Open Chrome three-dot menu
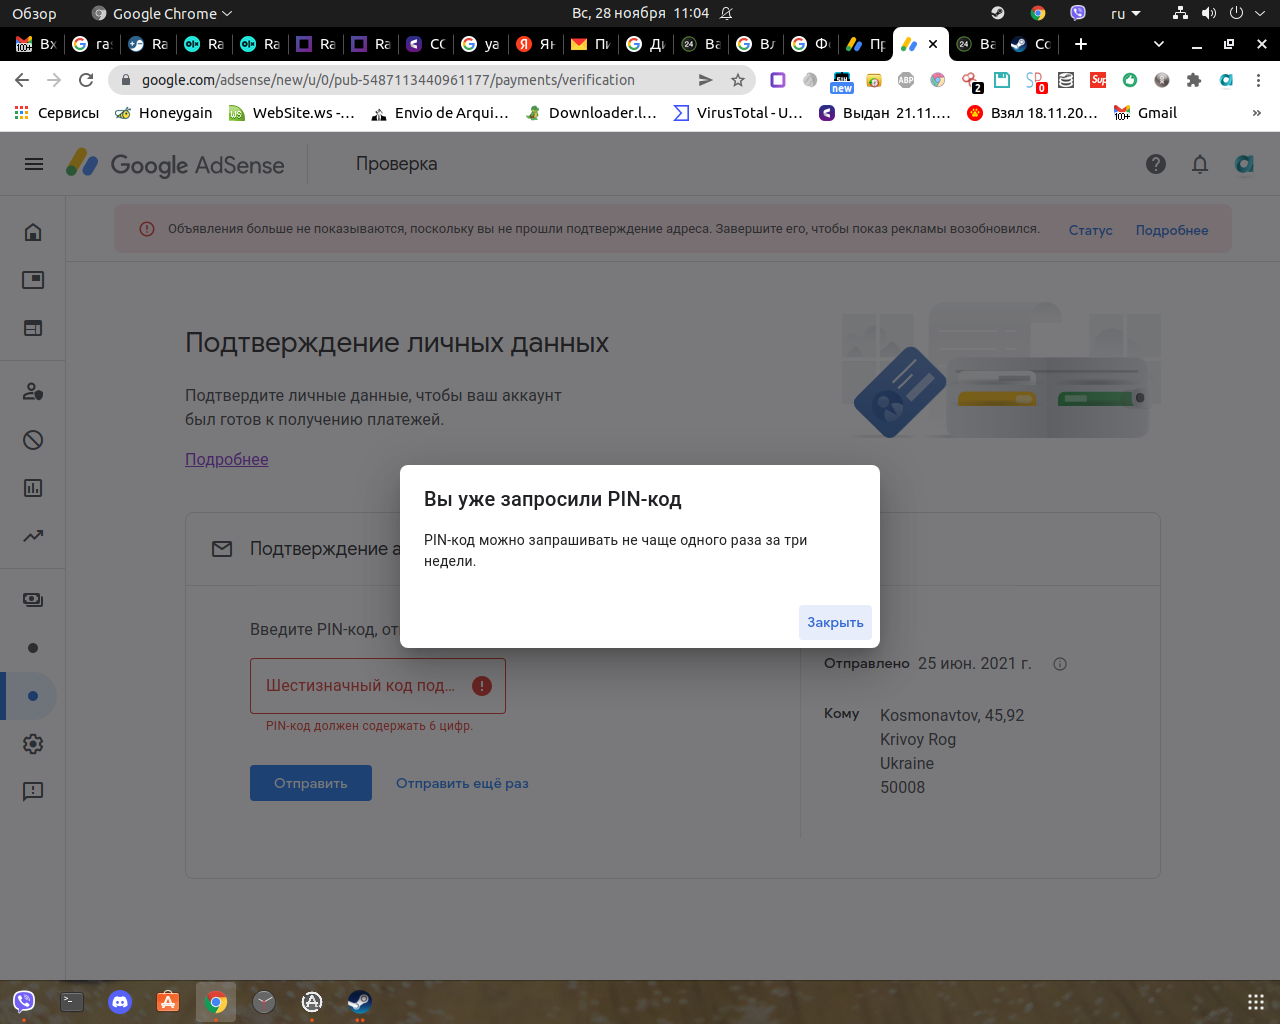Image resolution: width=1280 pixels, height=1024 pixels. pos(1258,80)
